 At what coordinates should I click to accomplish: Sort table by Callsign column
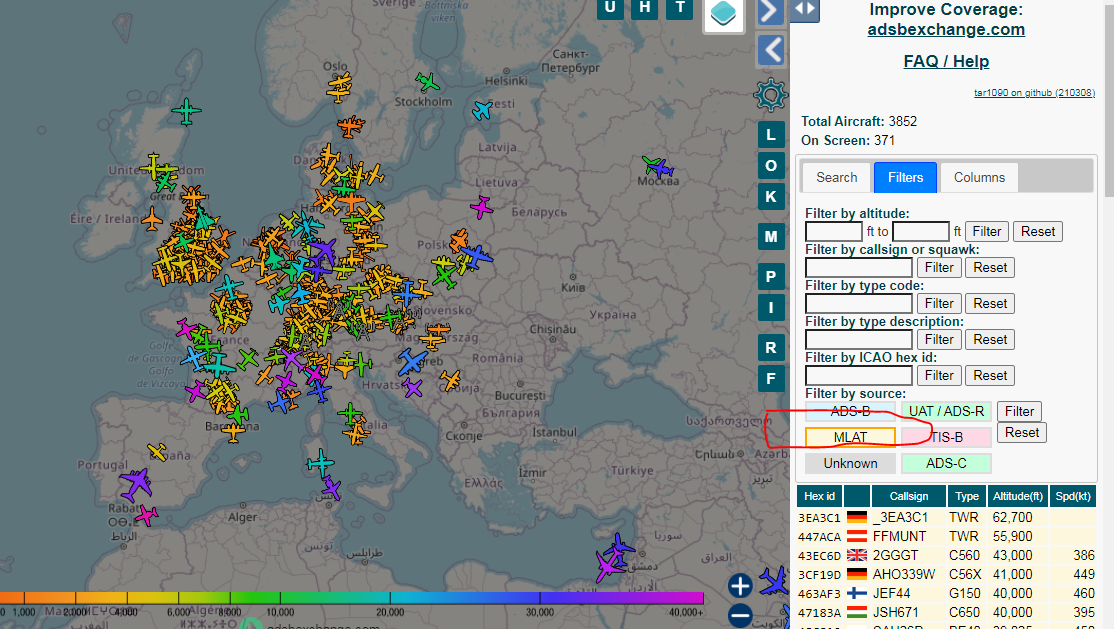coord(909,496)
